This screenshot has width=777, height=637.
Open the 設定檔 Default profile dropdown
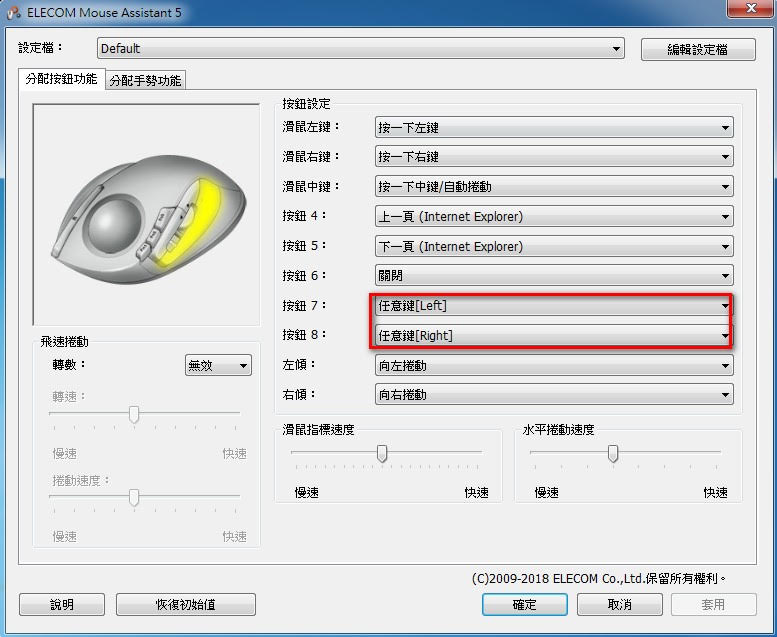(x=360, y=49)
